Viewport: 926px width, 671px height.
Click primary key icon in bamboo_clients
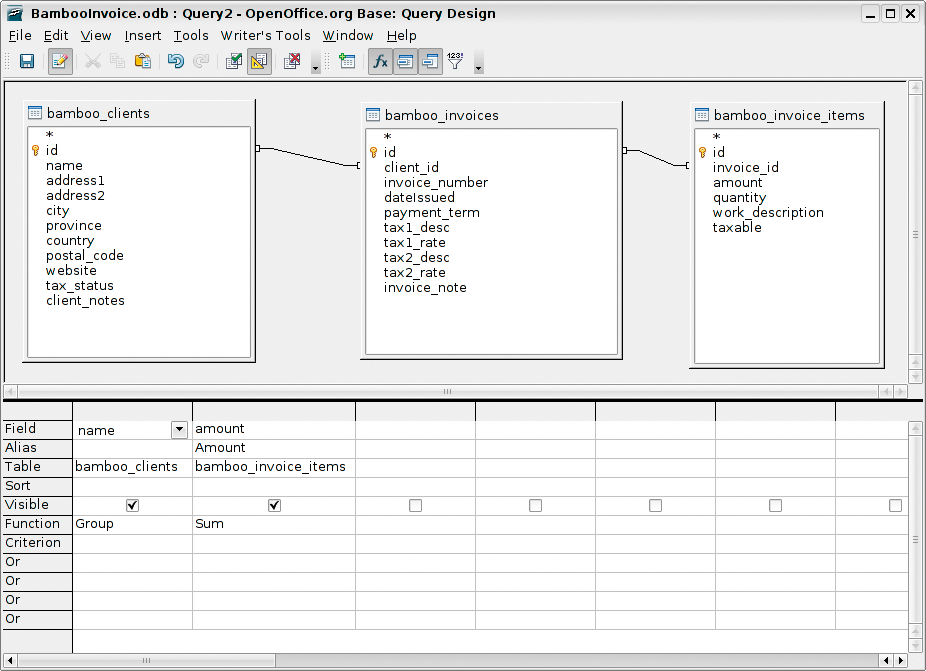coord(35,151)
